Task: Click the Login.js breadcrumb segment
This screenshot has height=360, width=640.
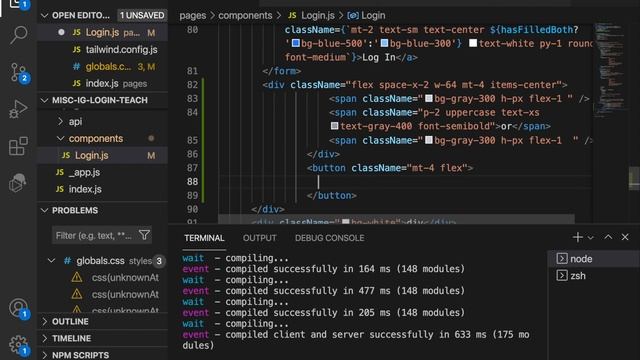Action: point(311,16)
